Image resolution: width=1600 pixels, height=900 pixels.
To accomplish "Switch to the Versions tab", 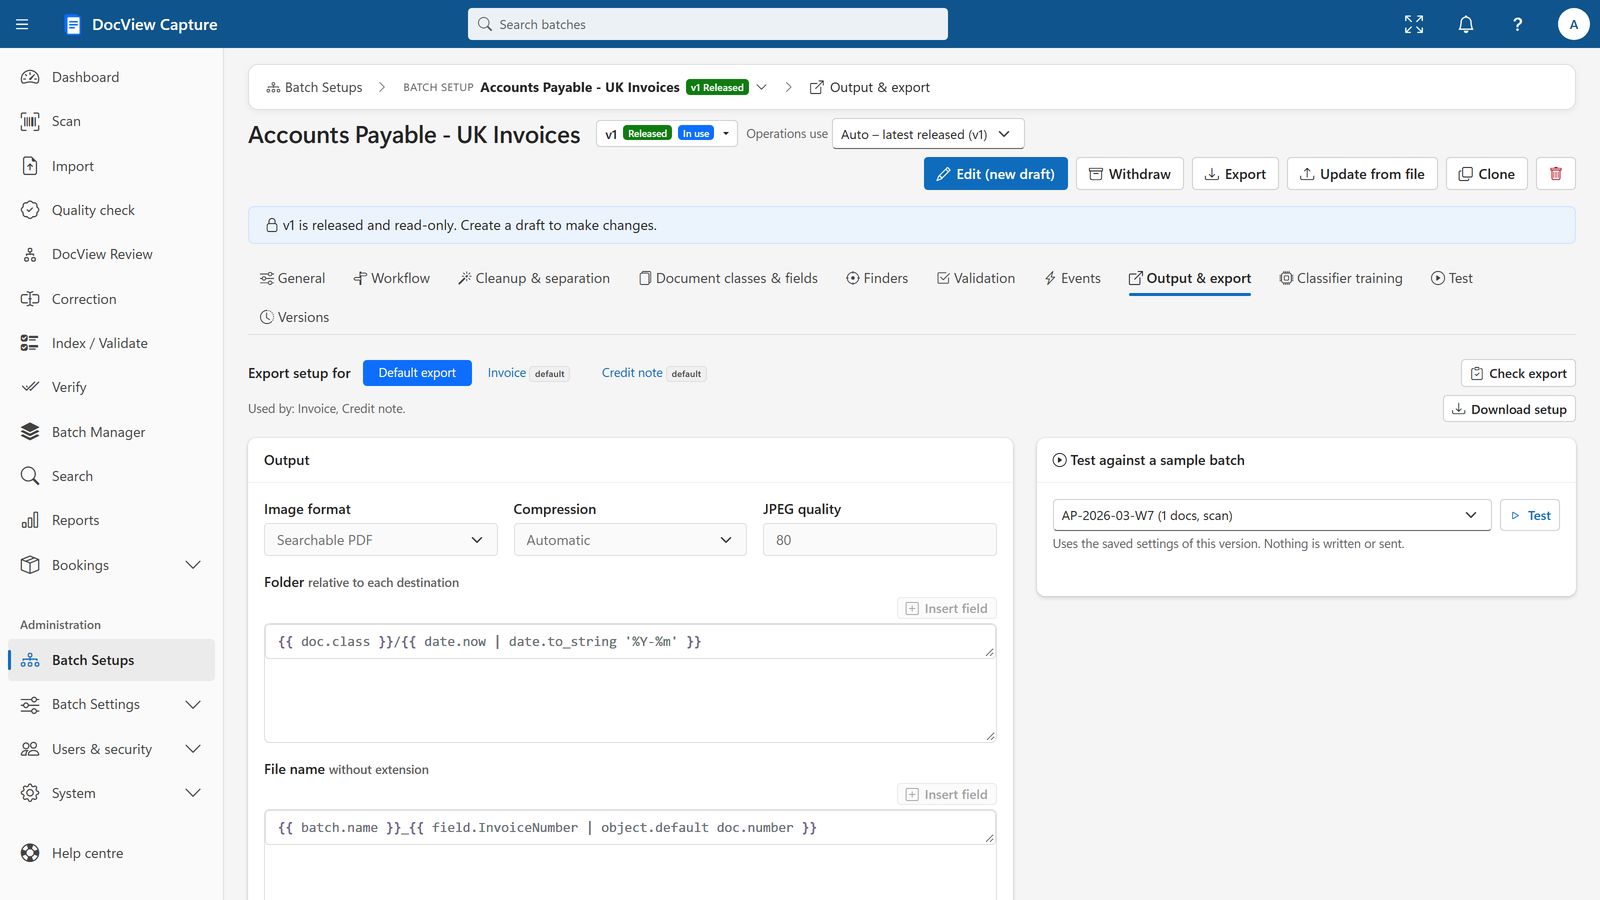I will tap(294, 317).
